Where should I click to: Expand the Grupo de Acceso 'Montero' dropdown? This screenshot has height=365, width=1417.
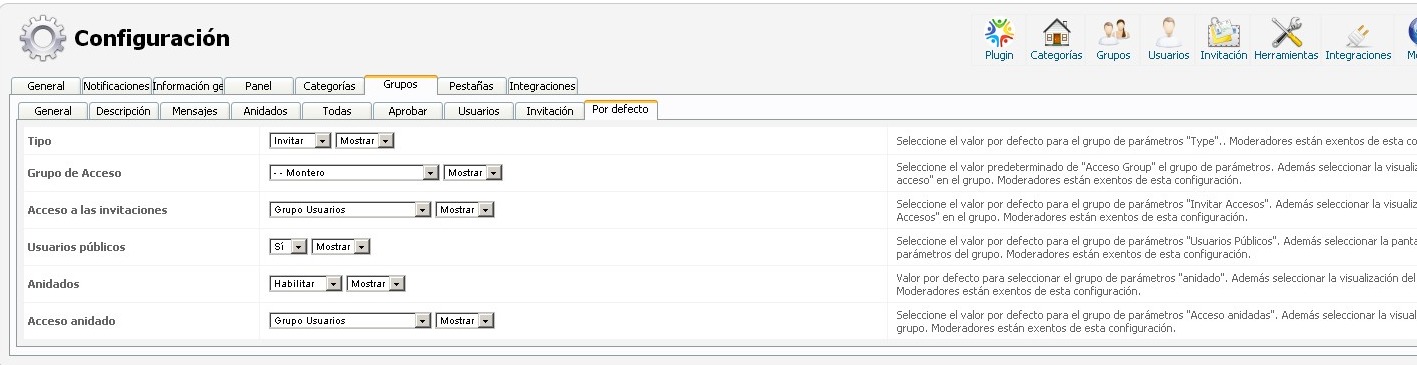tap(355, 173)
